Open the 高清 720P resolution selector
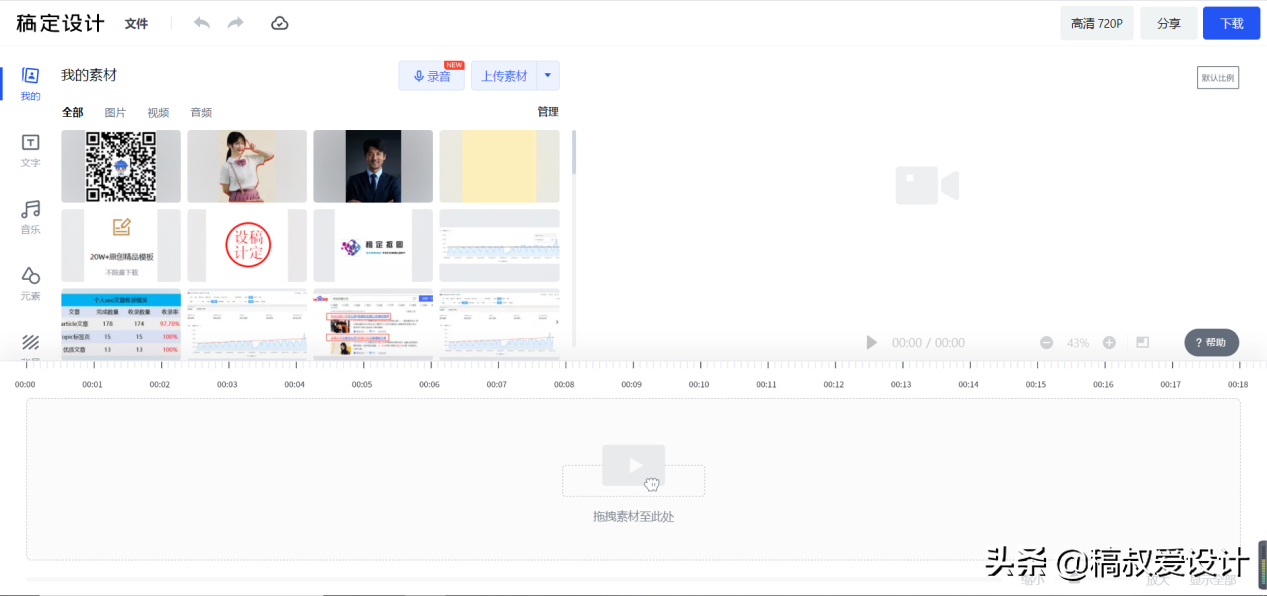This screenshot has width=1267, height=596. pyautogui.click(x=1096, y=22)
